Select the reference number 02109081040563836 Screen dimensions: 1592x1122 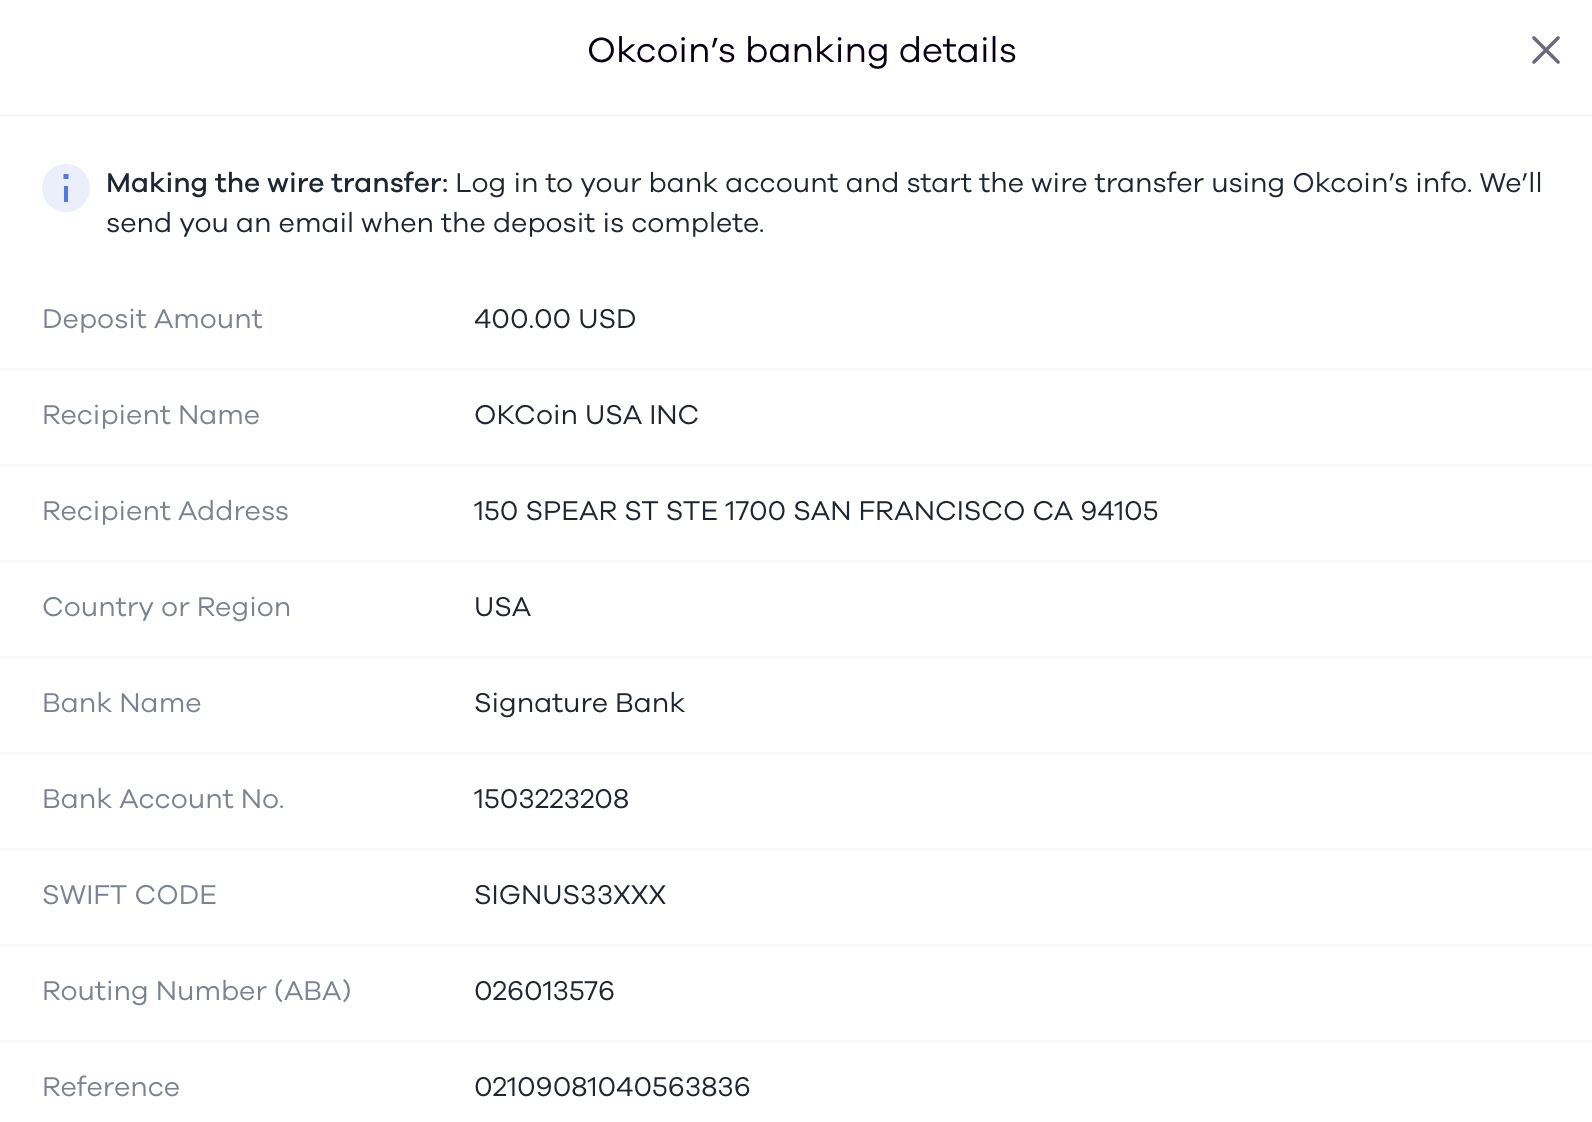coord(612,1087)
